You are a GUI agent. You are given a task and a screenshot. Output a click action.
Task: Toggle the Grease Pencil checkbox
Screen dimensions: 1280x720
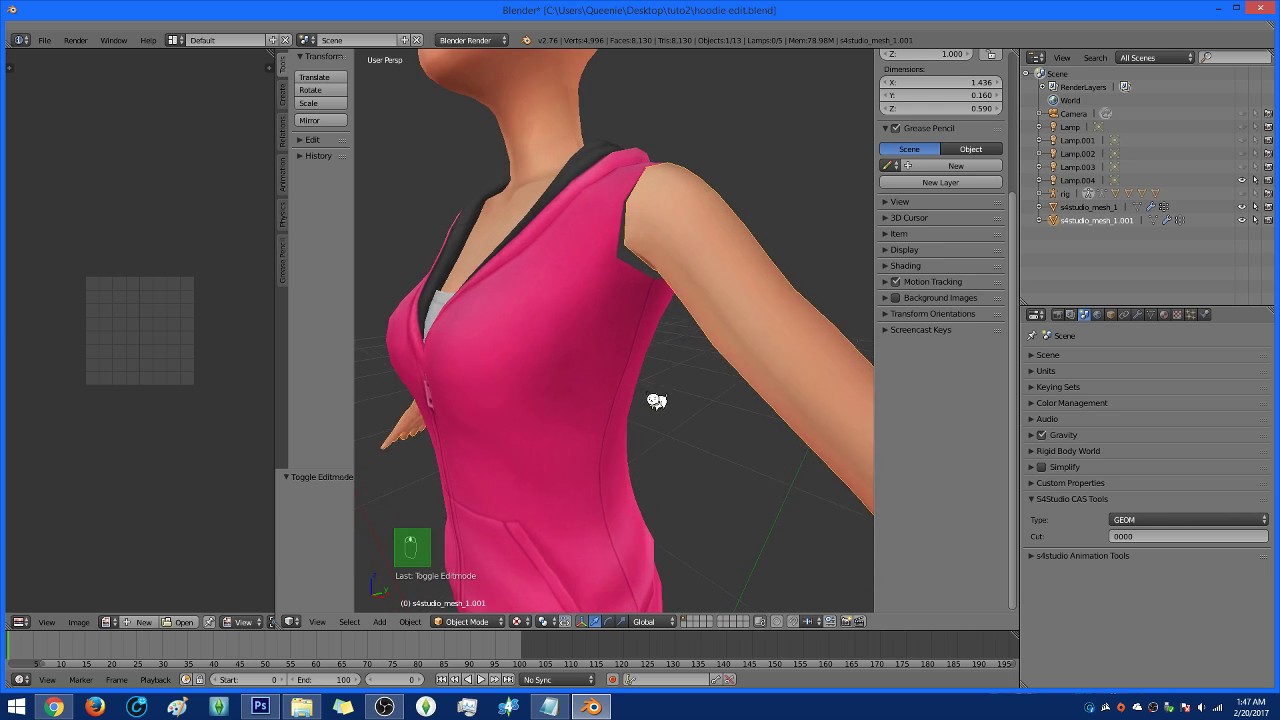pos(896,128)
